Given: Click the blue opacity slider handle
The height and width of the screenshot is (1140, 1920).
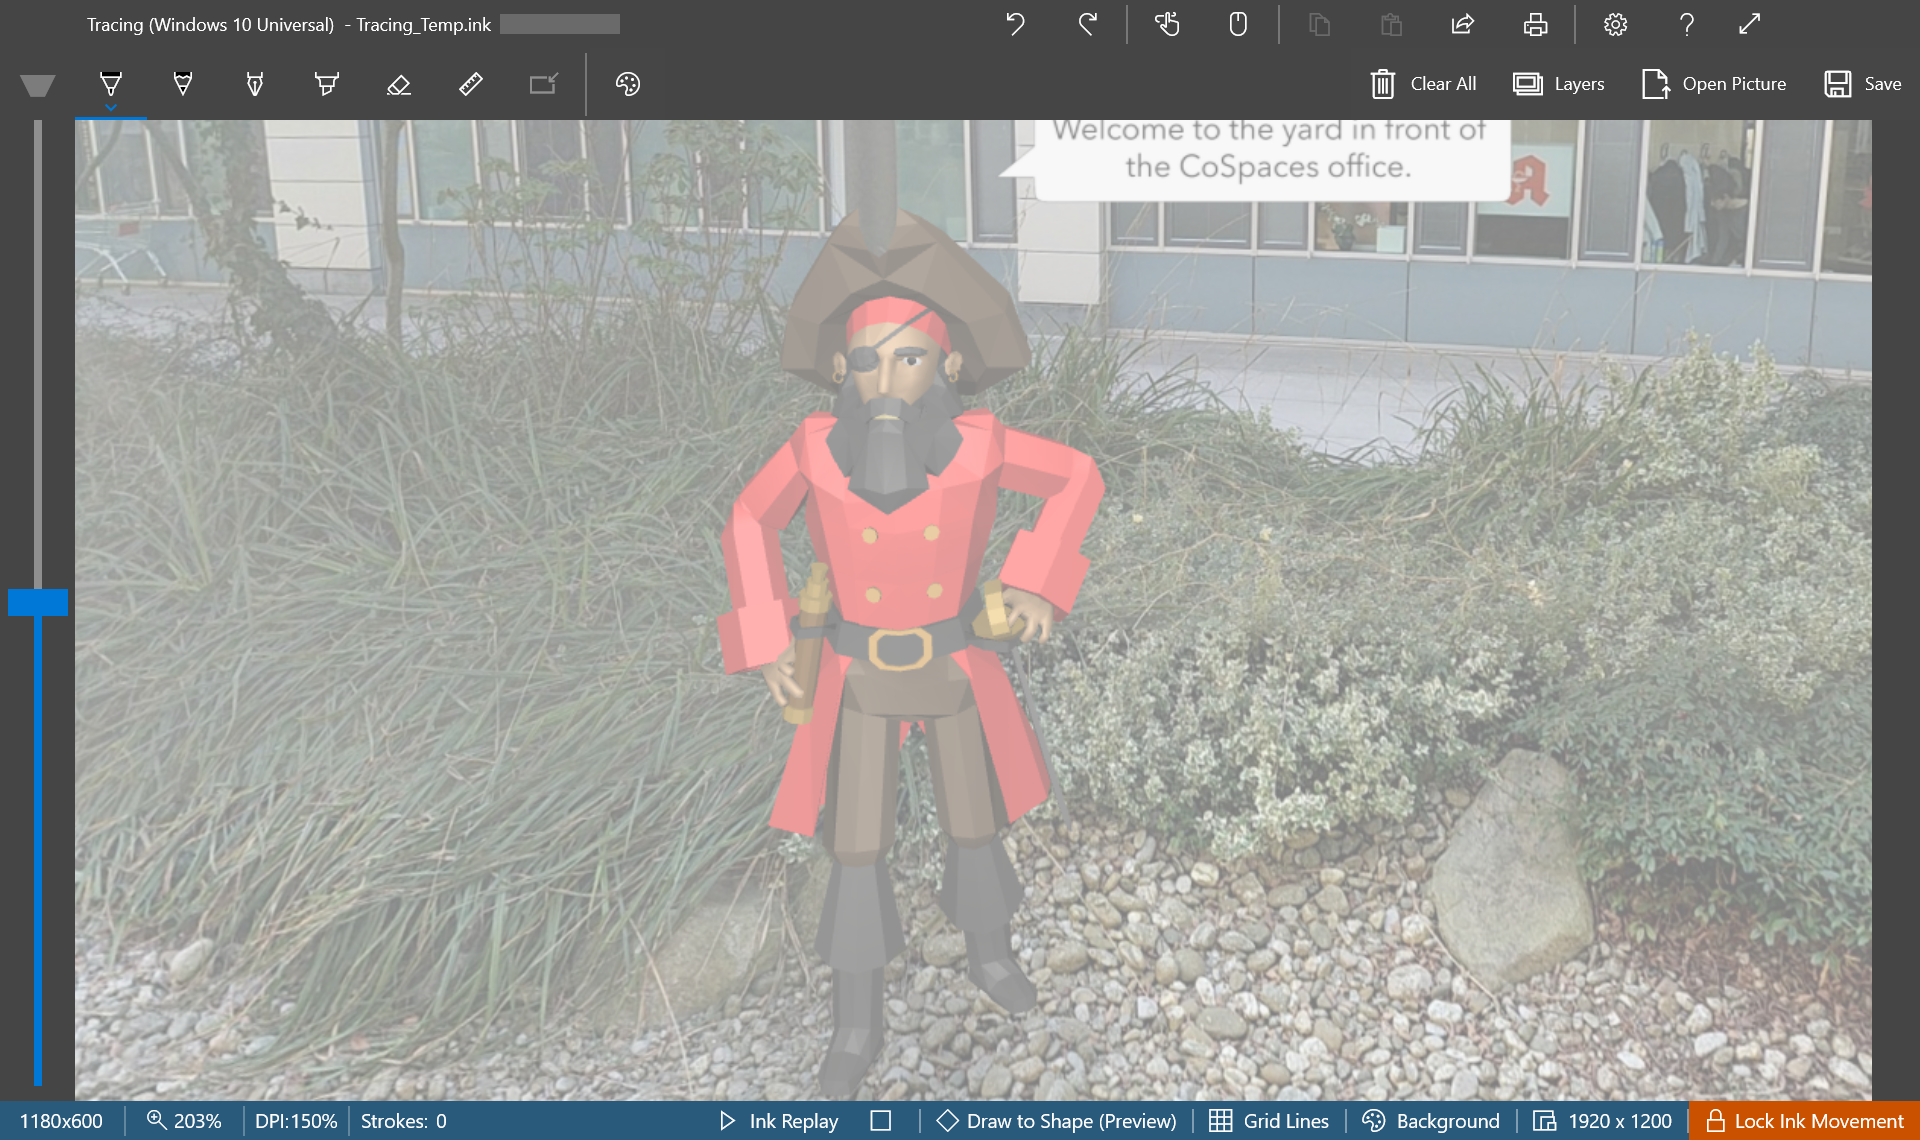Looking at the screenshot, I should tap(38, 602).
